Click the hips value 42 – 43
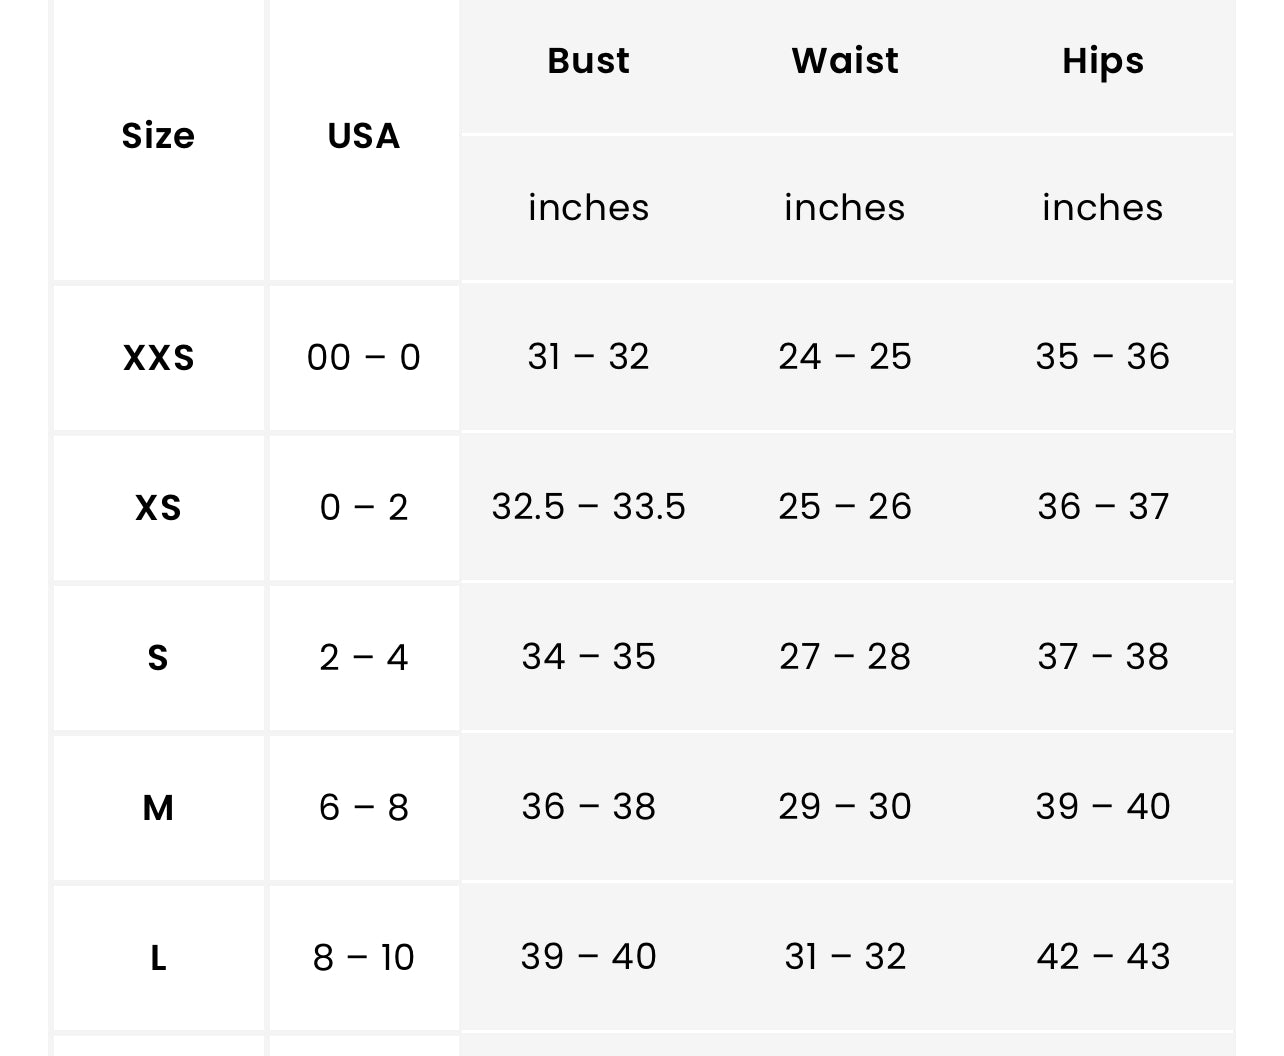1284x1056 pixels. tap(1102, 957)
